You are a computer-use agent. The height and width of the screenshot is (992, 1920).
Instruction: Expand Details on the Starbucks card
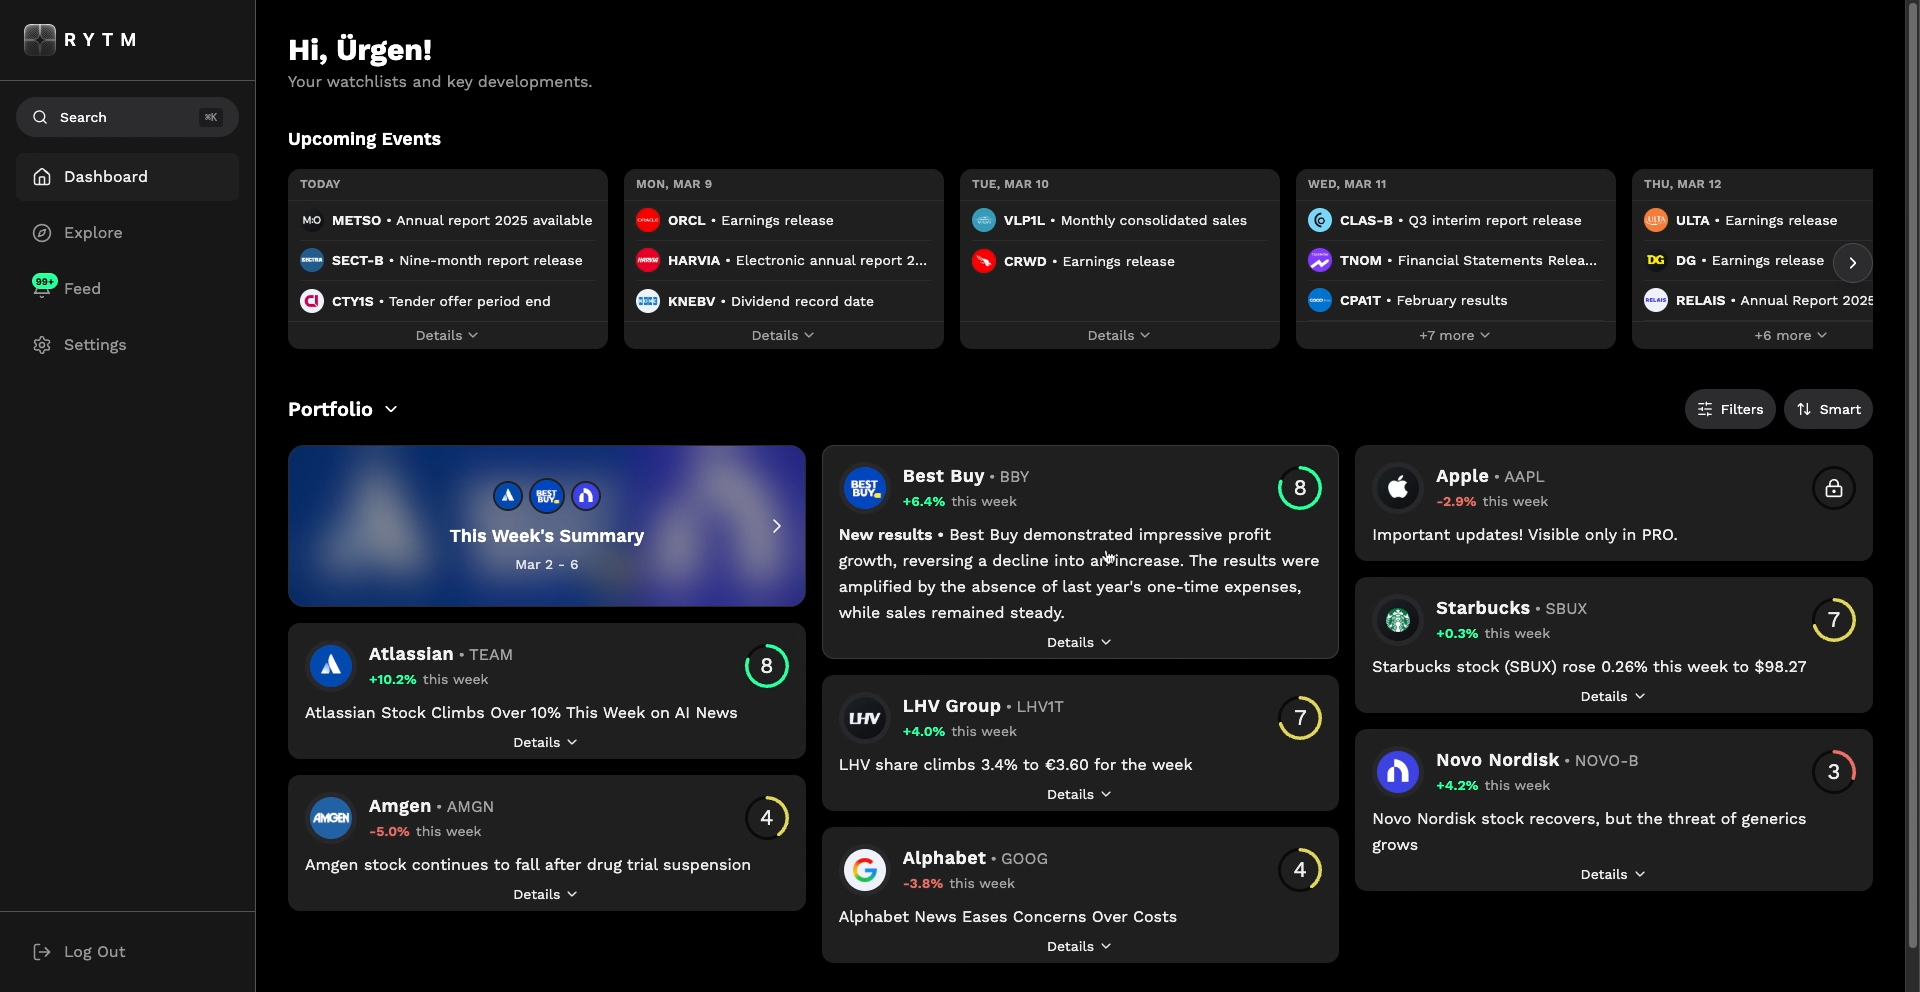1613,696
